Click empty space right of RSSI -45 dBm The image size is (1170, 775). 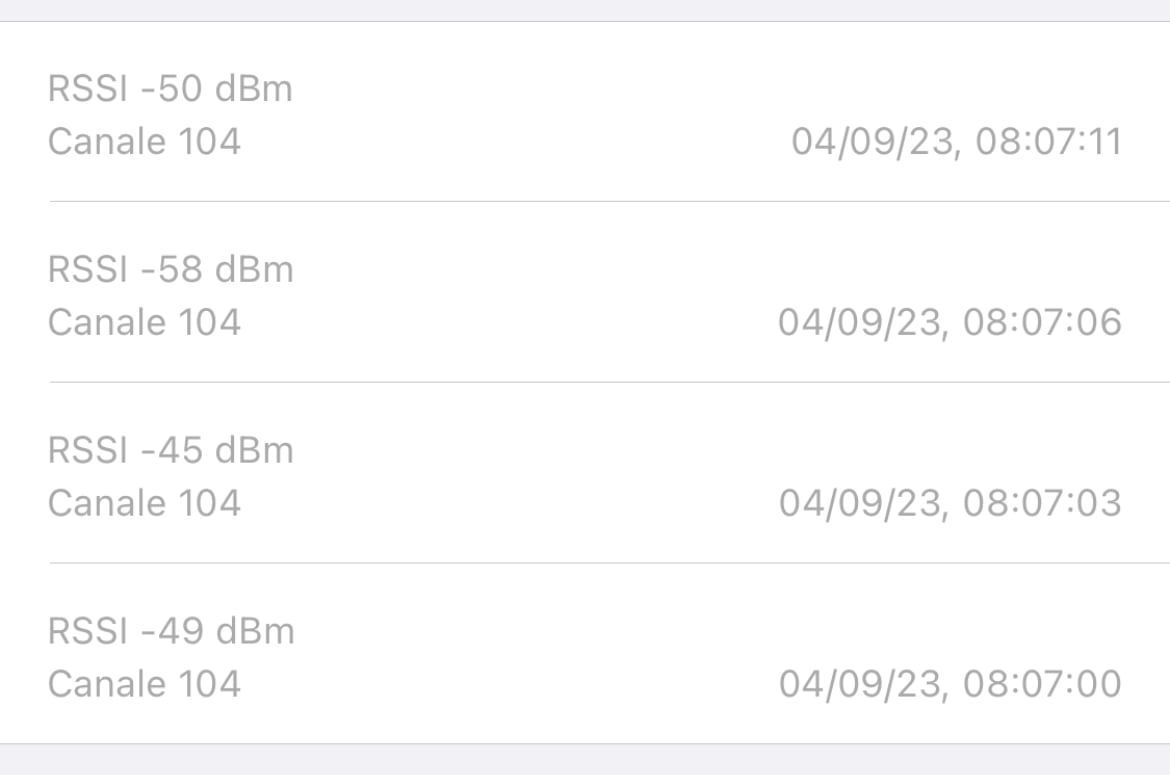(x=709, y=451)
